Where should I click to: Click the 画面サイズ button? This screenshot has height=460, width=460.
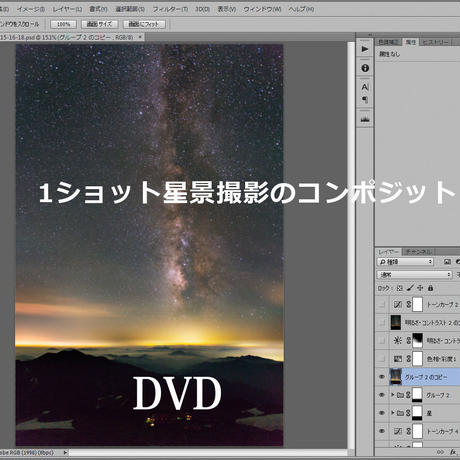(99, 24)
